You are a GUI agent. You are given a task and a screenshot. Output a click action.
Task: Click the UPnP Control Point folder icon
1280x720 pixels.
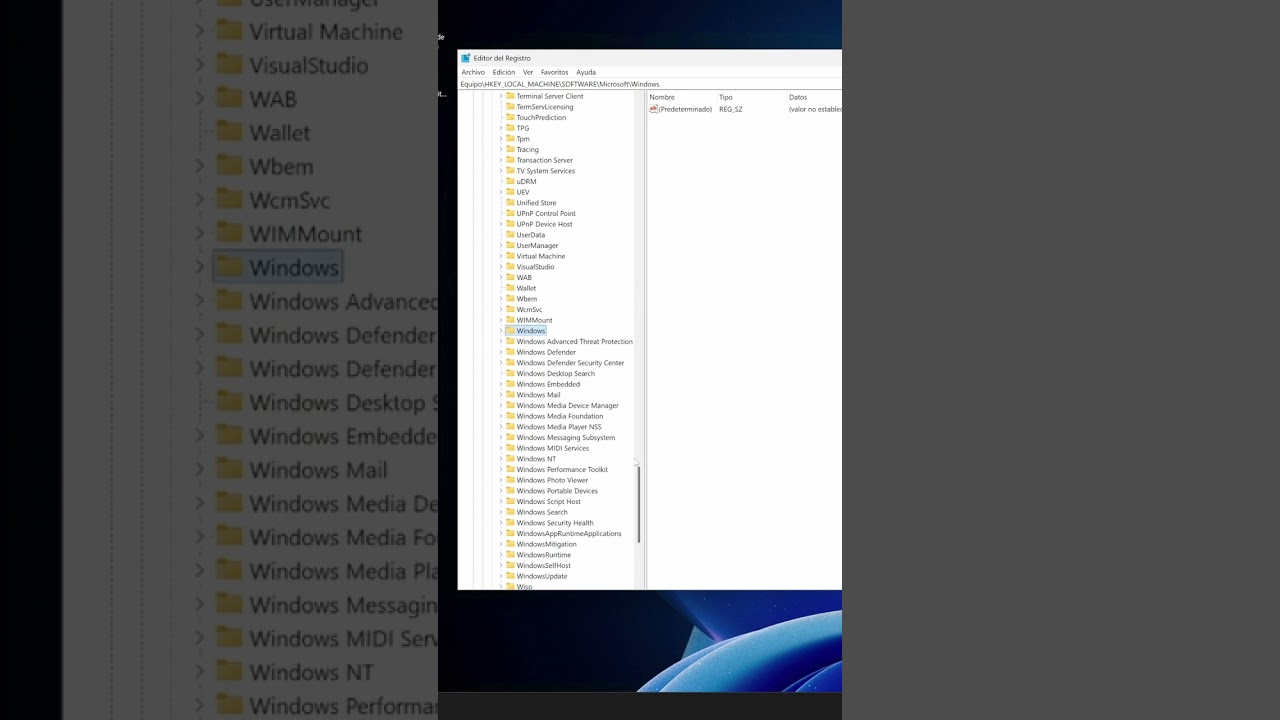[x=510, y=214]
